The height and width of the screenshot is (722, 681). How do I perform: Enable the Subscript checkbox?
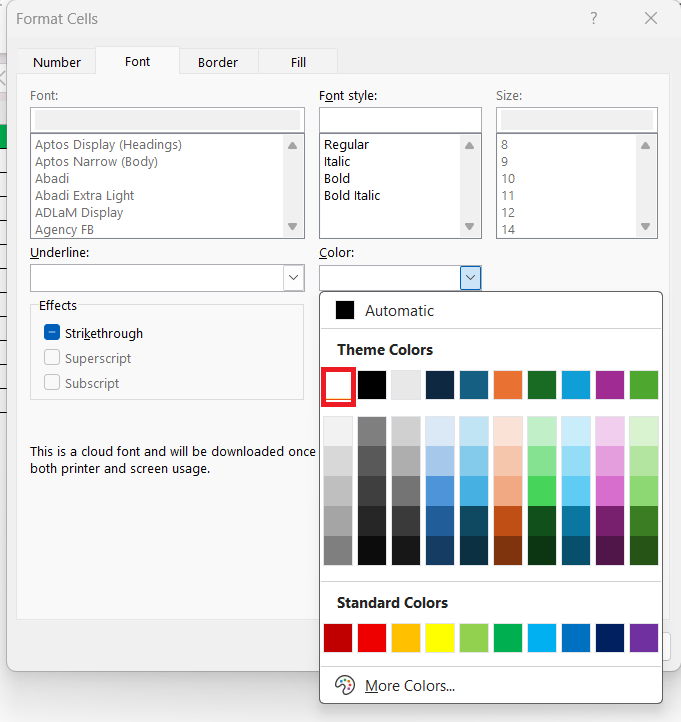pos(52,382)
